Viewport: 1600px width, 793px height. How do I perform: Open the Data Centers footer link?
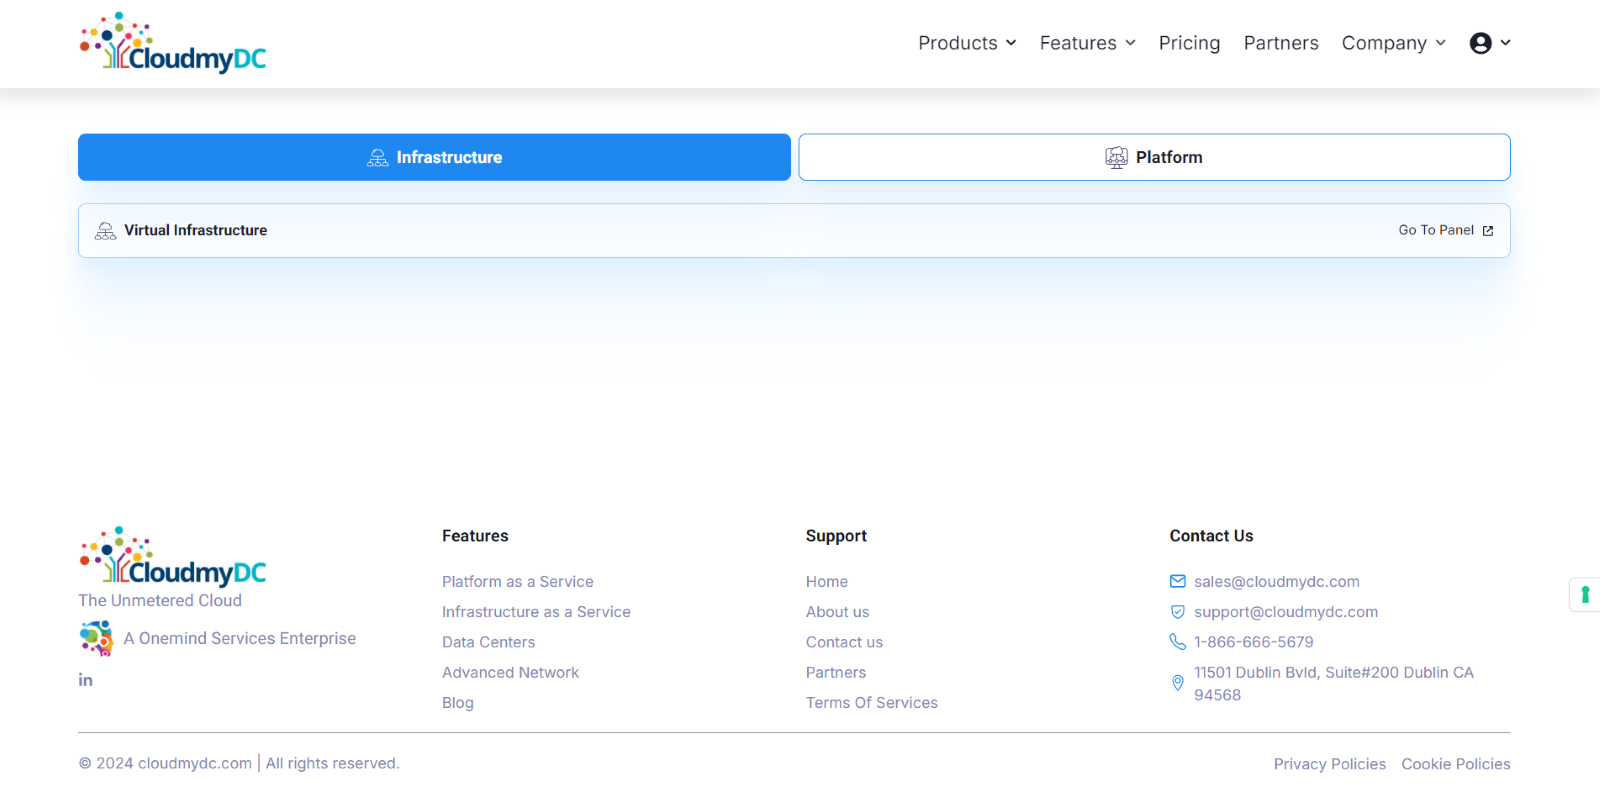coord(488,642)
